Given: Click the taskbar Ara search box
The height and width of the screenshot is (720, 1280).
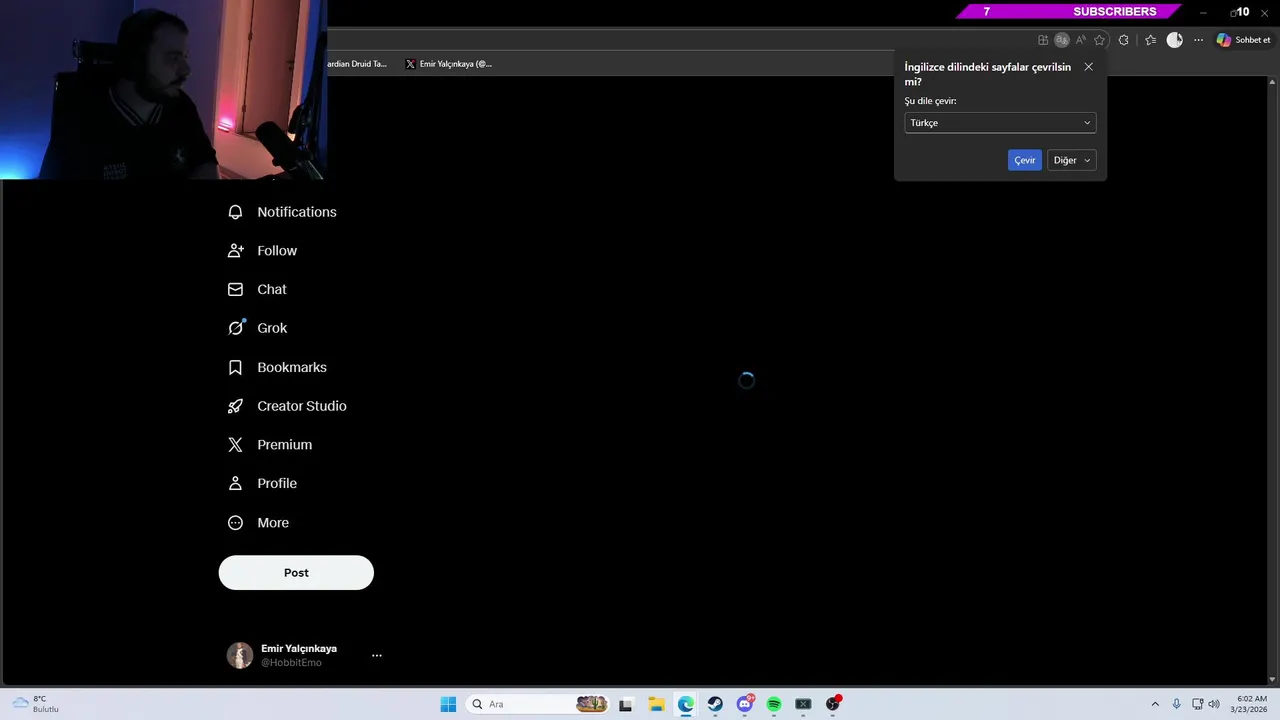Looking at the screenshot, I should (x=538, y=704).
